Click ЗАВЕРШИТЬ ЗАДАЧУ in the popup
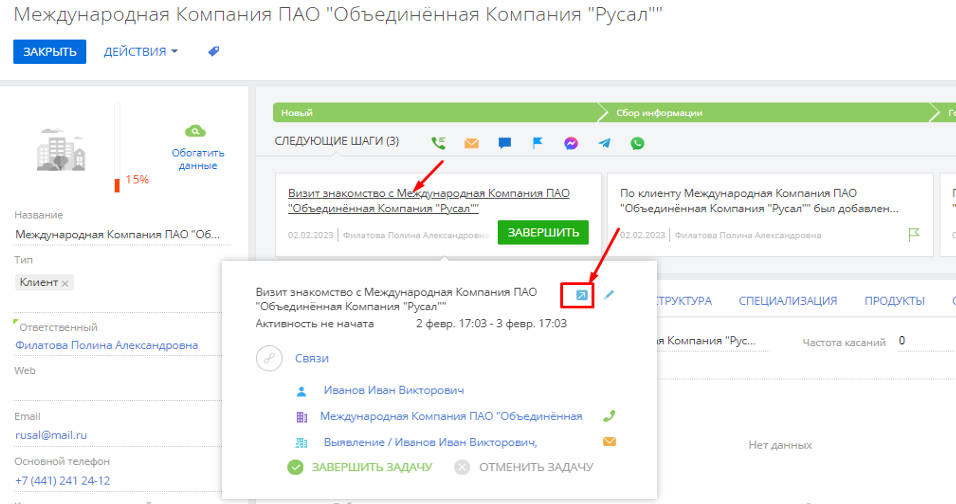Viewport: 956px width, 504px height. click(x=360, y=467)
